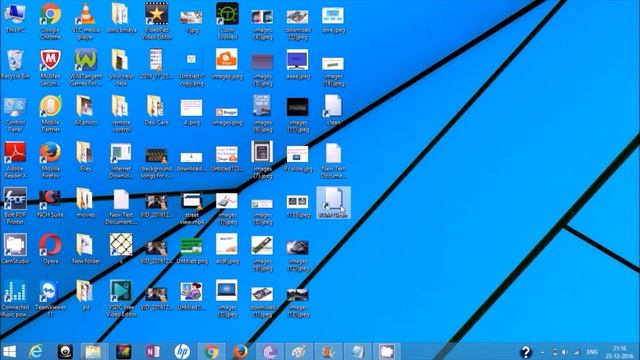Open the 'movies' folder
The height and width of the screenshot is (360, 640).
(x=86, y=203)
